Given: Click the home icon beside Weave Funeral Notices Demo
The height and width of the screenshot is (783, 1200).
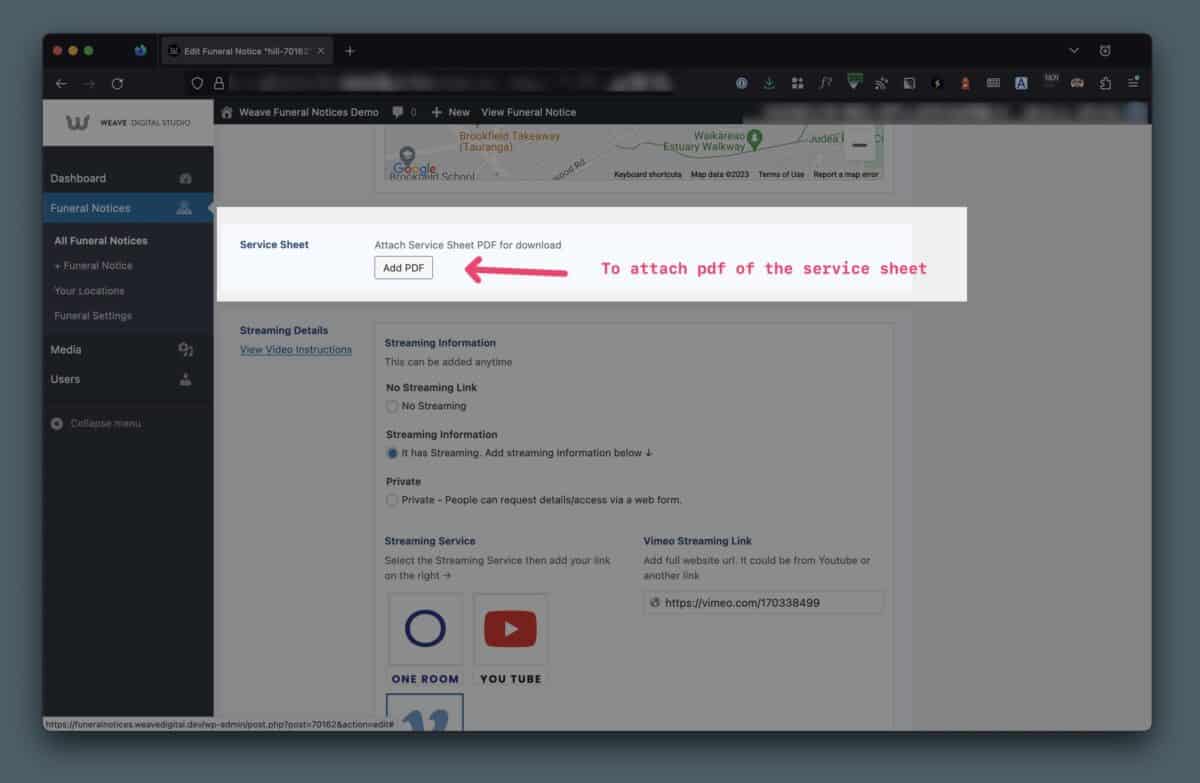Looking at the screenshot, I should pos(227,112).
